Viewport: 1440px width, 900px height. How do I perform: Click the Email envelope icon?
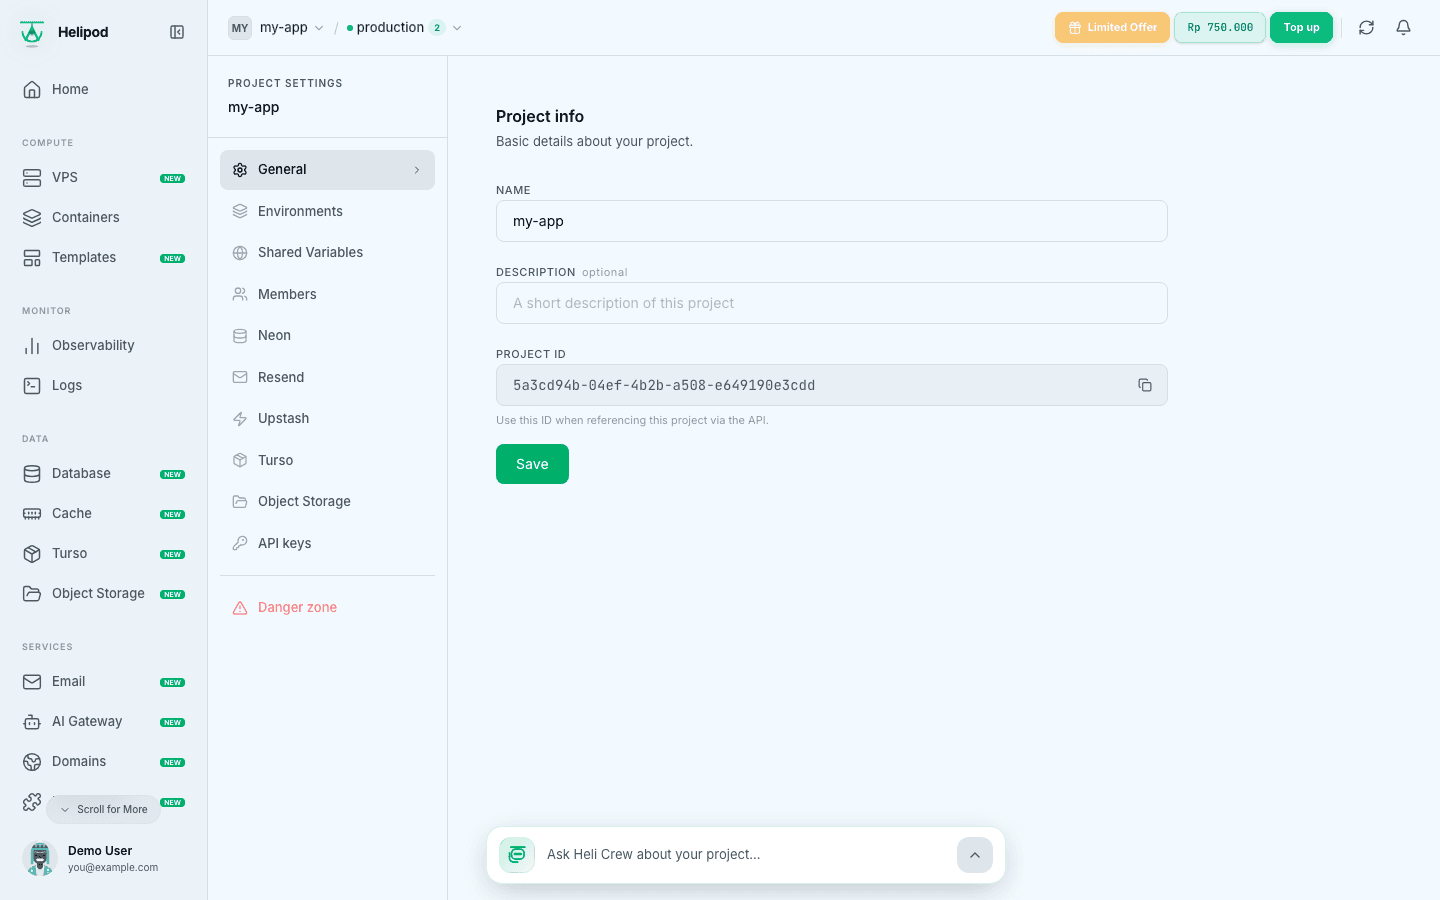click(32, 681)
